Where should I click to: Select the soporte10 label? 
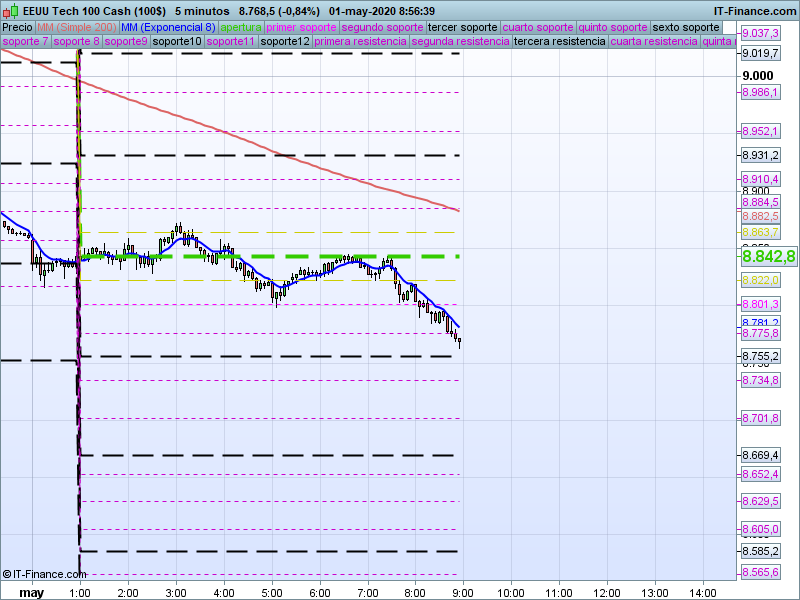[177, 42]
